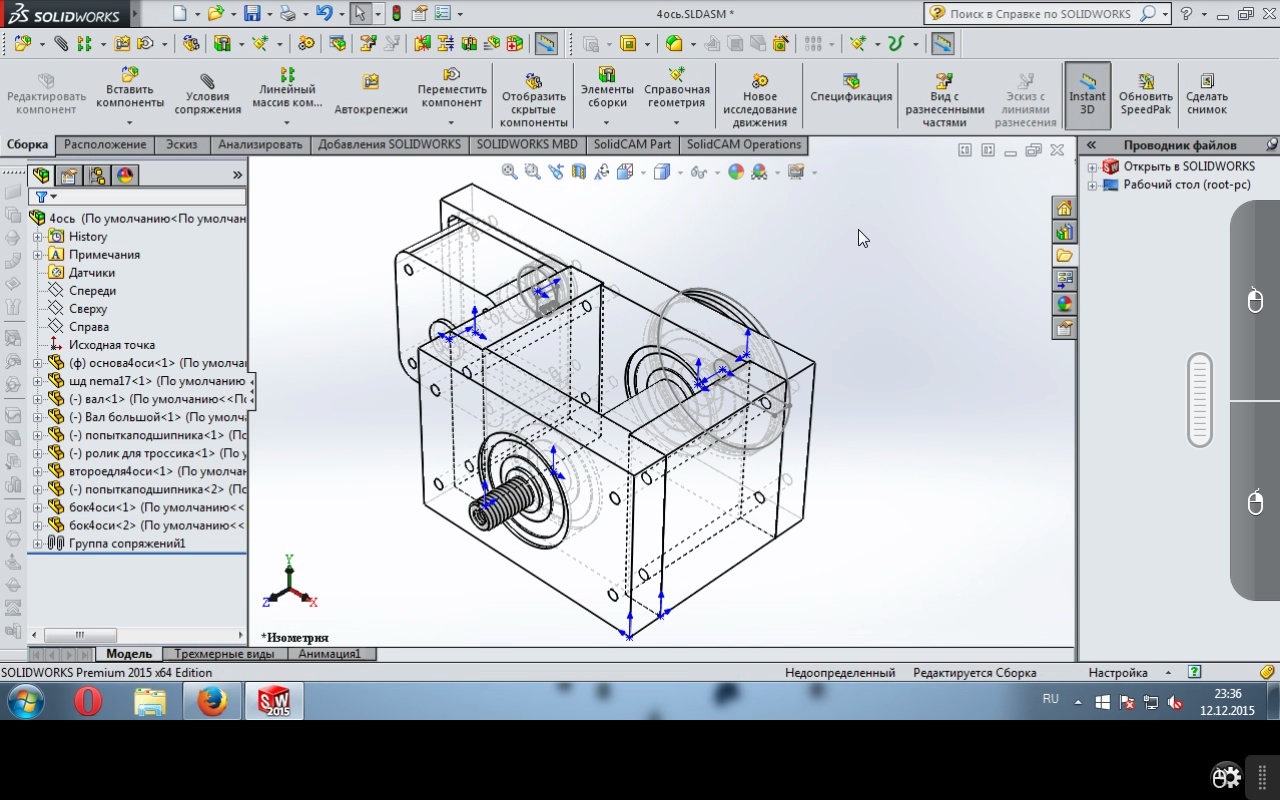Click Сделать снимок tool
The image size is (1280, 800).
tap(1207, 95)
